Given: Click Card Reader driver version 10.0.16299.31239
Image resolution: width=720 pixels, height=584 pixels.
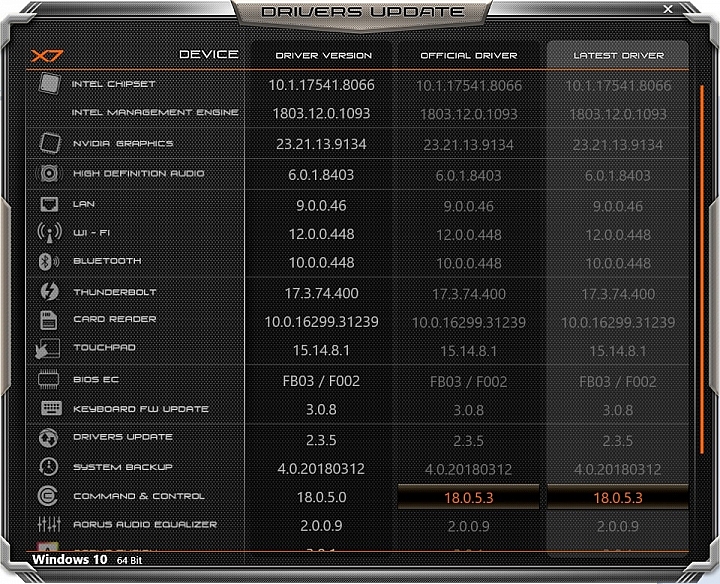Looking at the screenshot, I should [321, 321].
